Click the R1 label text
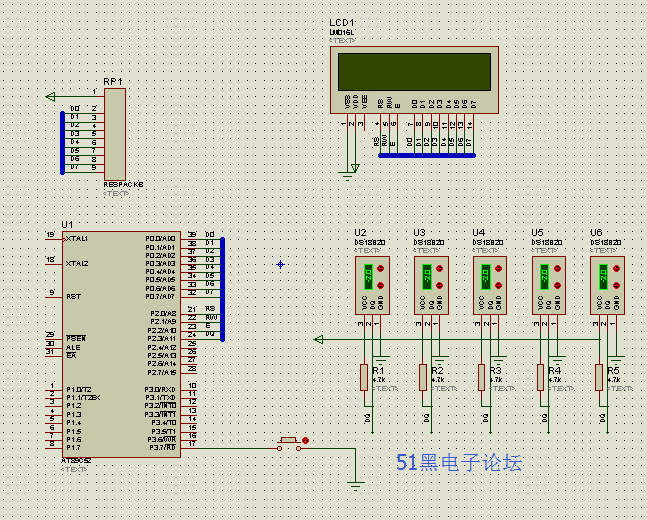 378,371
